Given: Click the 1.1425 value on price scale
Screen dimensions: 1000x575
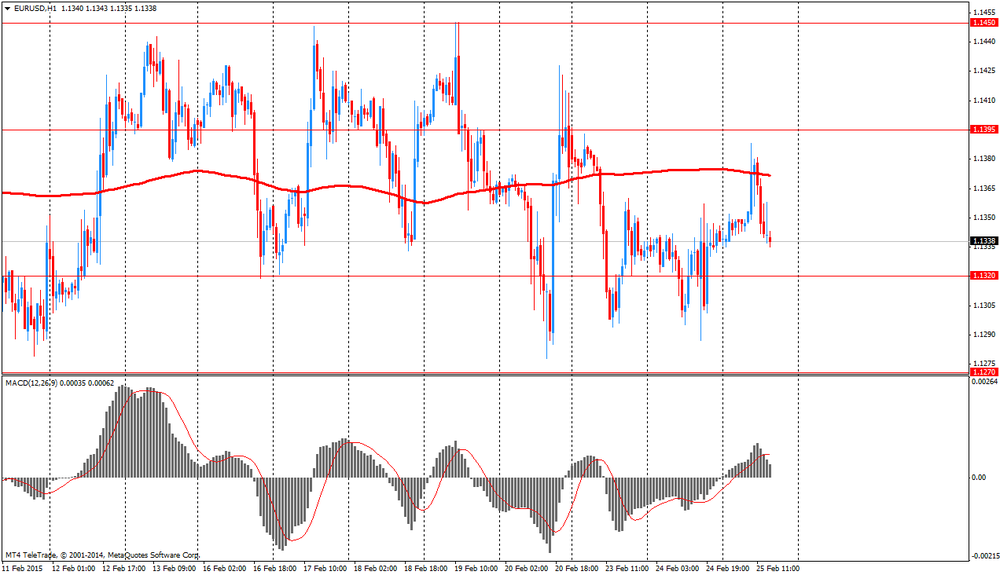Looking at the screenshot, I should coord(984,71).
